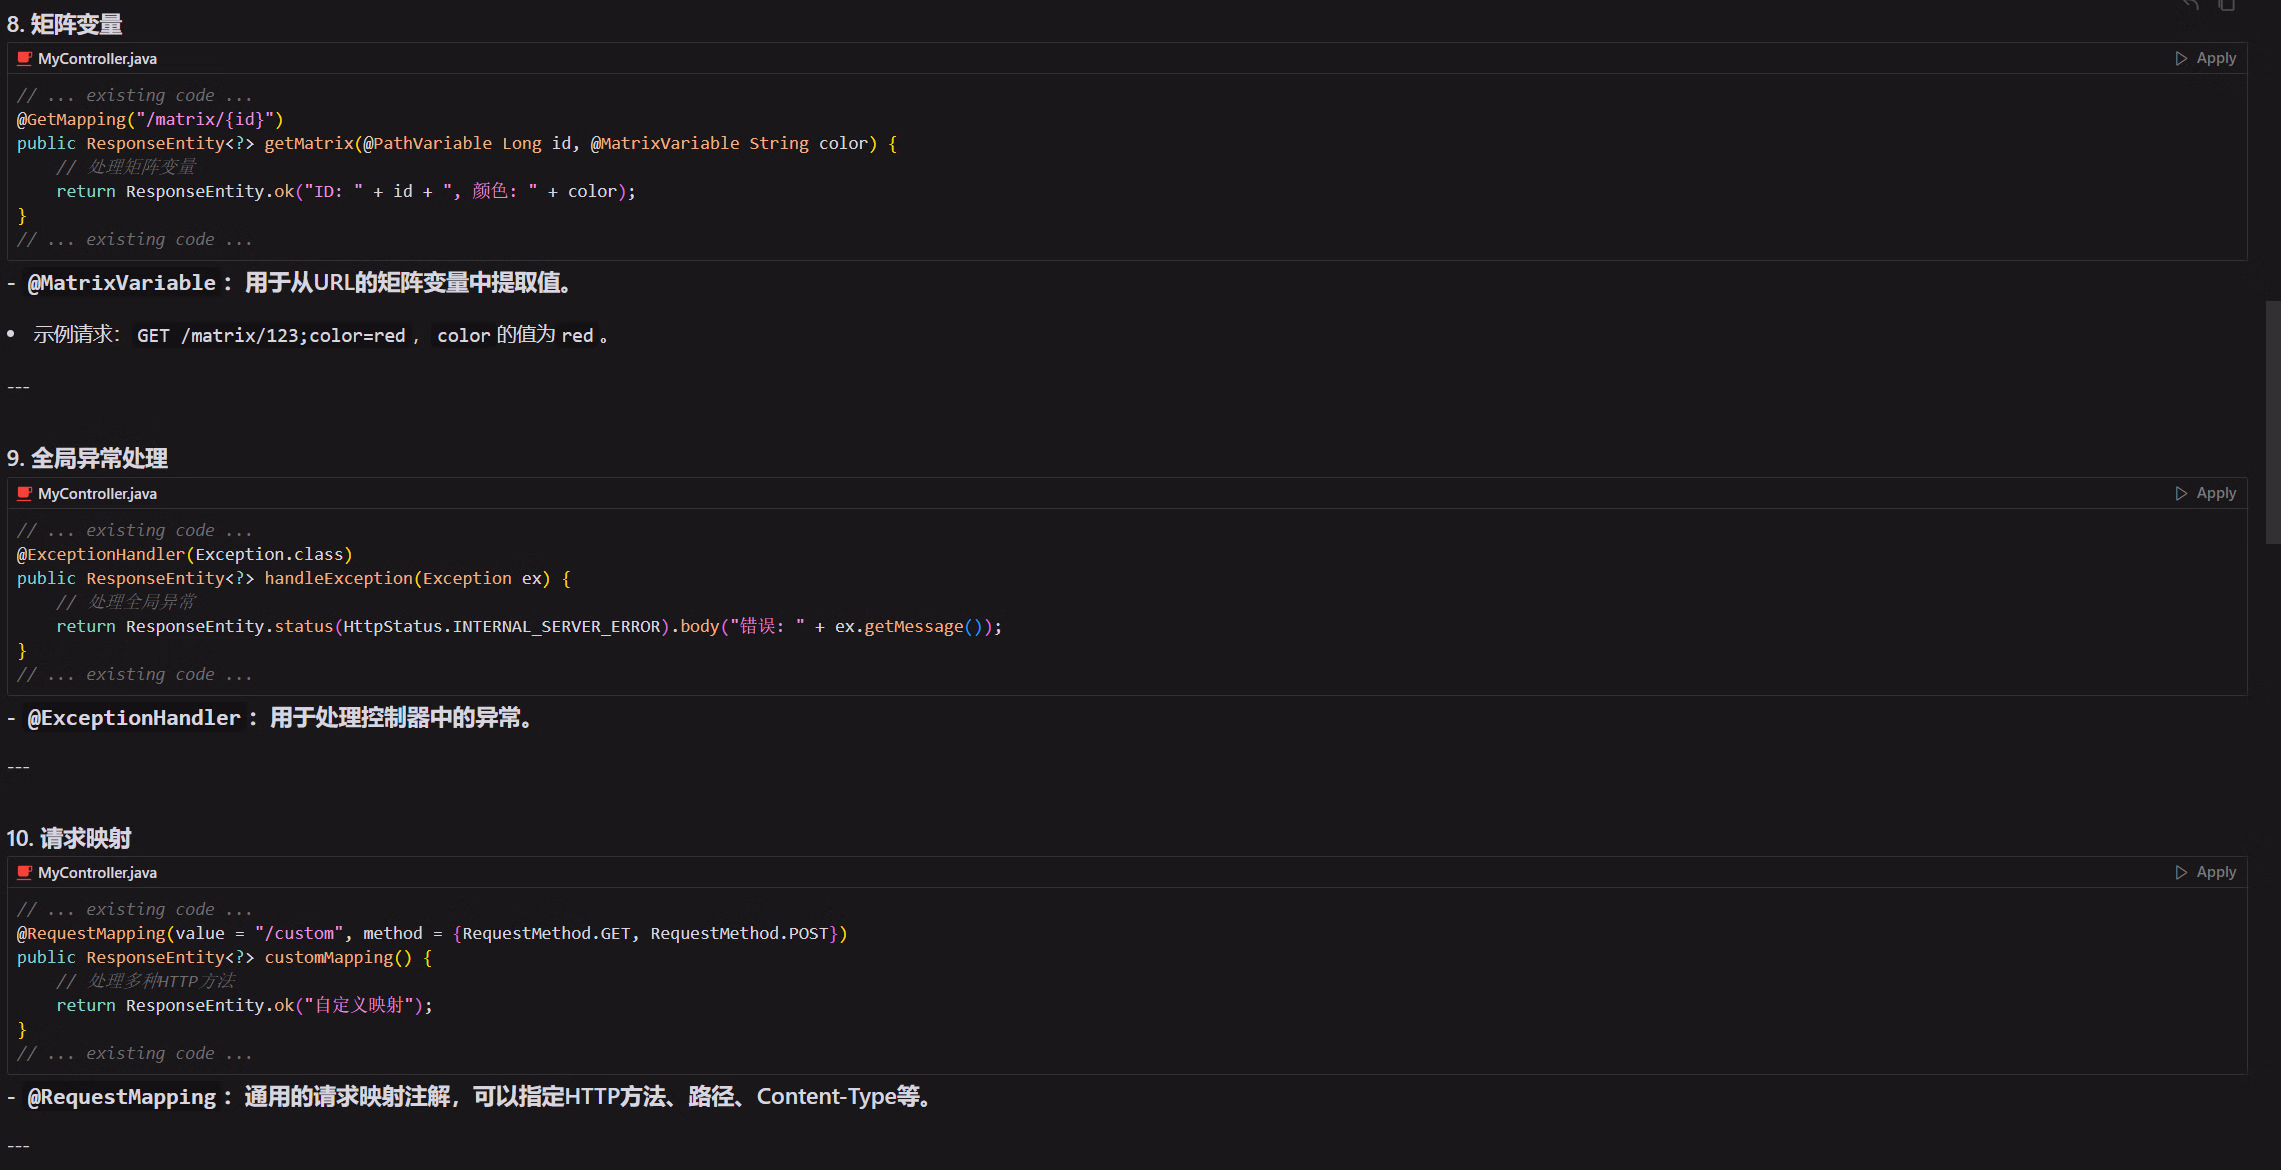Viewport: 2281px width, 1170px height.
Task: Click the reply arrow icon at top right
Action: click(x=2190, y=5)
